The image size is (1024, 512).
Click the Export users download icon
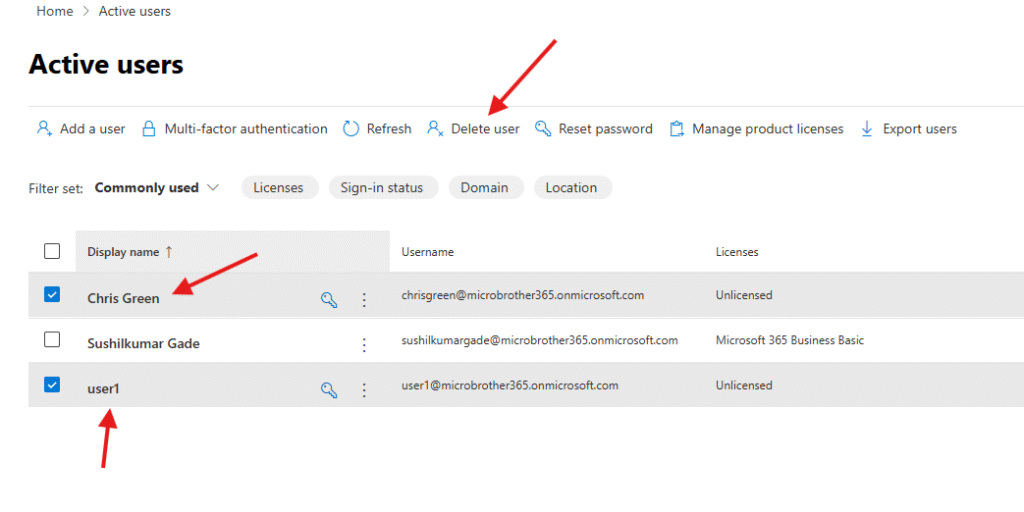coord(867,129)
